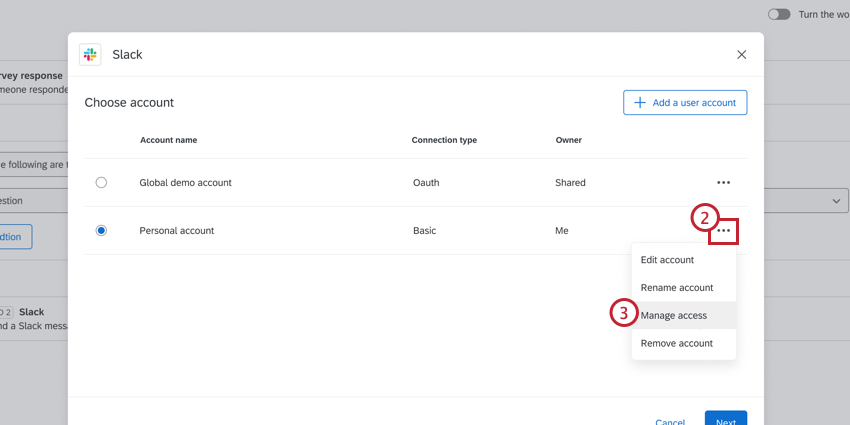The image size is (850, 425).
Task: Select Manage access menu item
Action: click(x=674, y=316)
